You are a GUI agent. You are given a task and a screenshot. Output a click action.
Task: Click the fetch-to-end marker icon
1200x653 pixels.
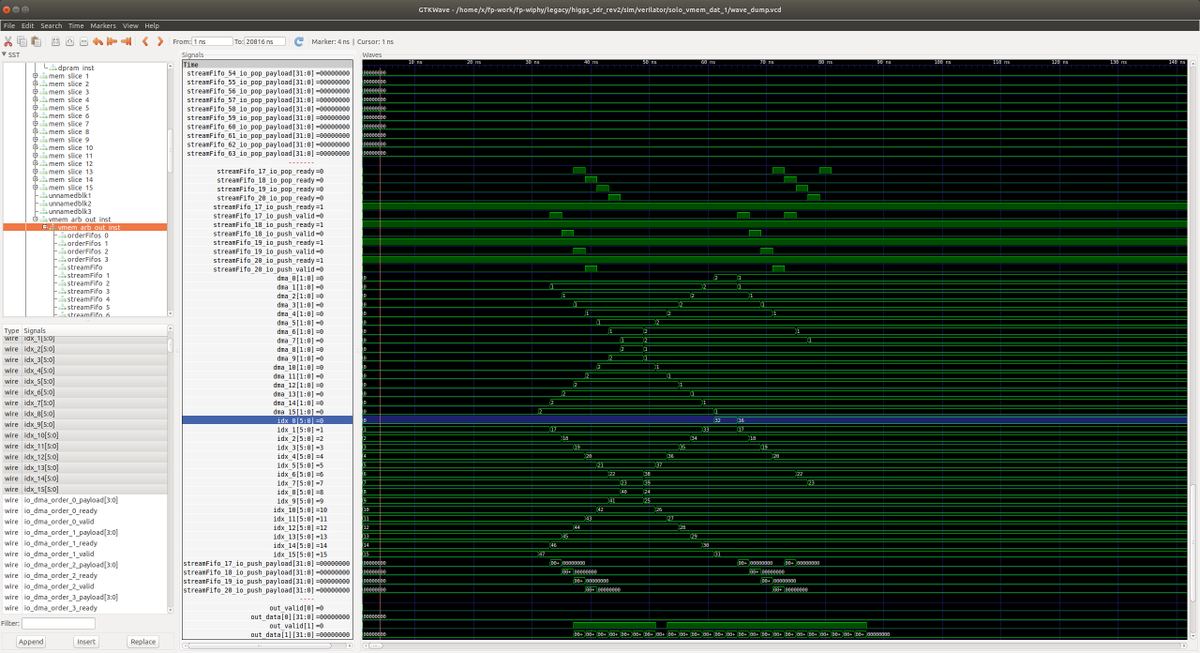[x=126, y=41]
